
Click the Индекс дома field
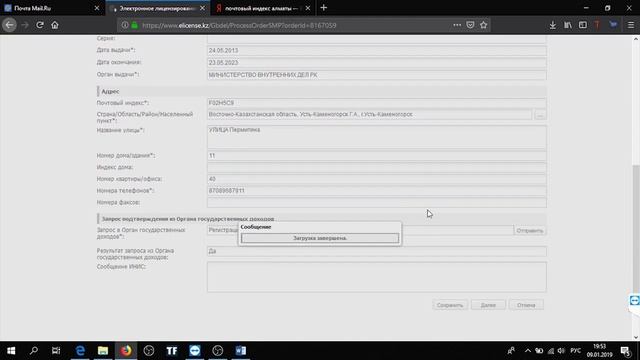tap(376, 167)
